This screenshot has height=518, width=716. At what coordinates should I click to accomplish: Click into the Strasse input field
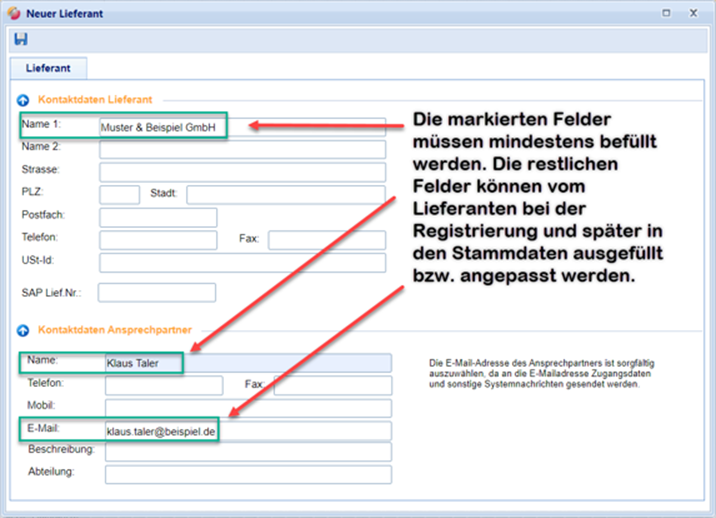click(x=242, y=172)
